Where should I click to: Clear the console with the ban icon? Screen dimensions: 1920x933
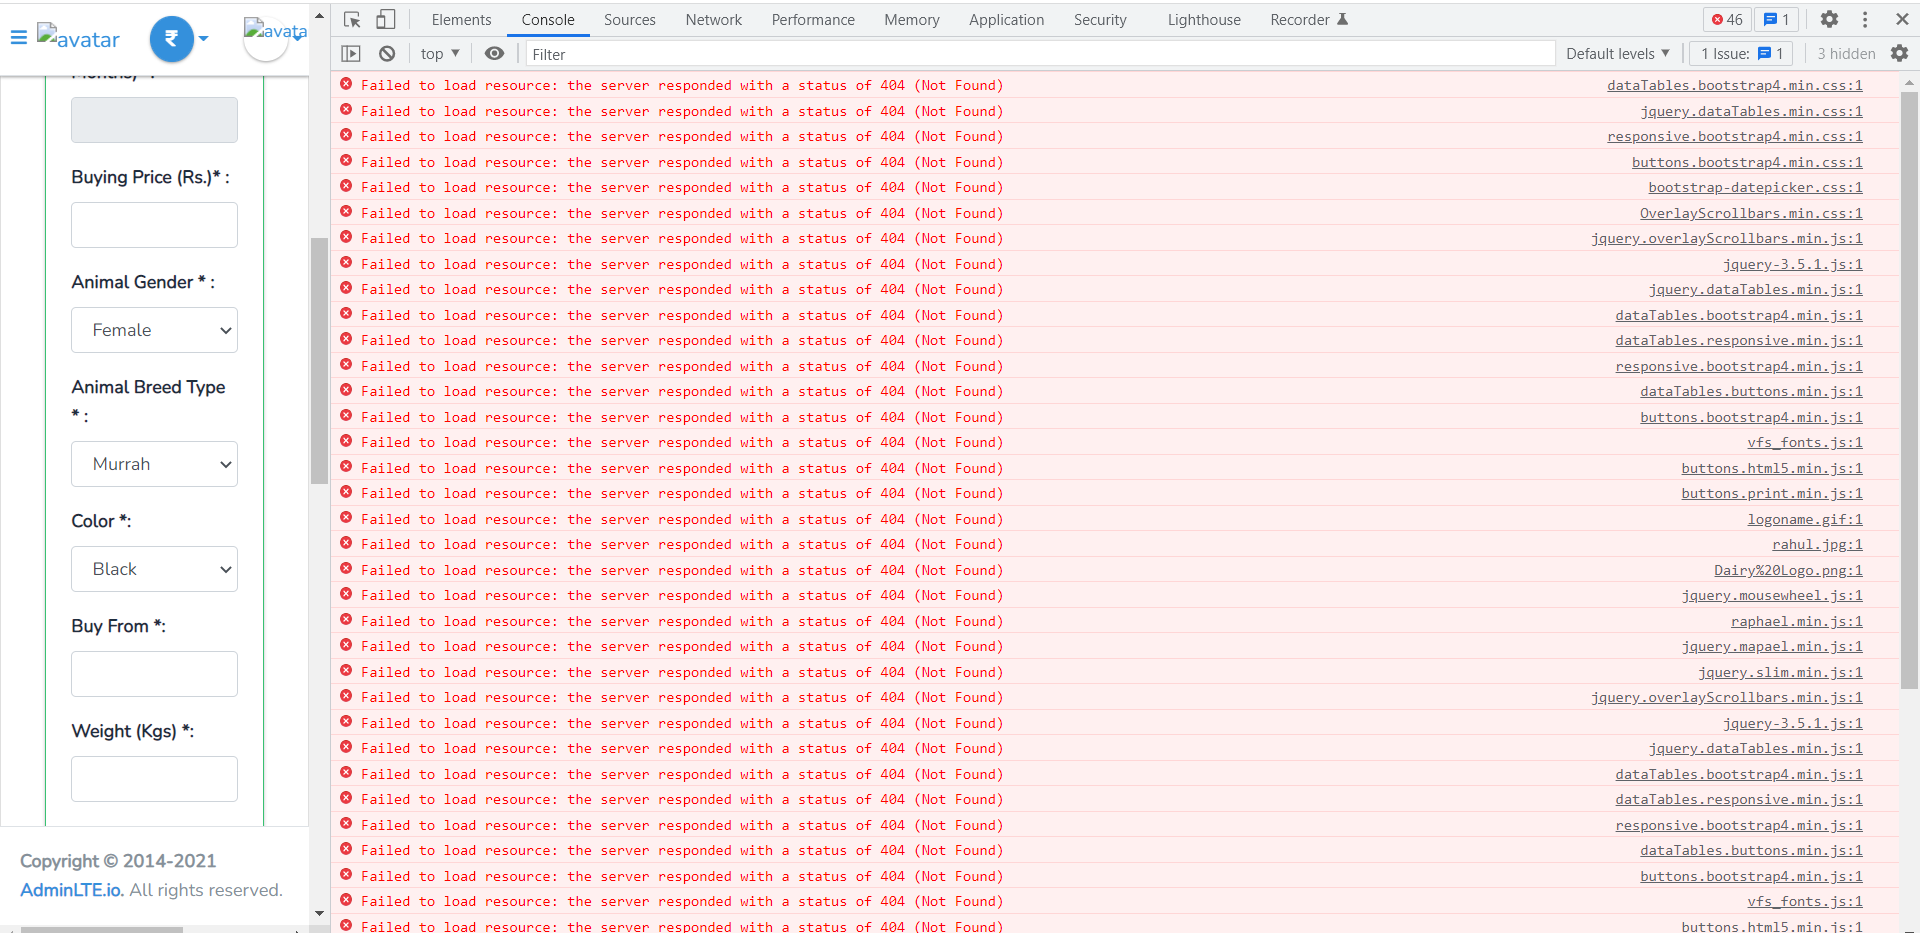tap(387, 54)
